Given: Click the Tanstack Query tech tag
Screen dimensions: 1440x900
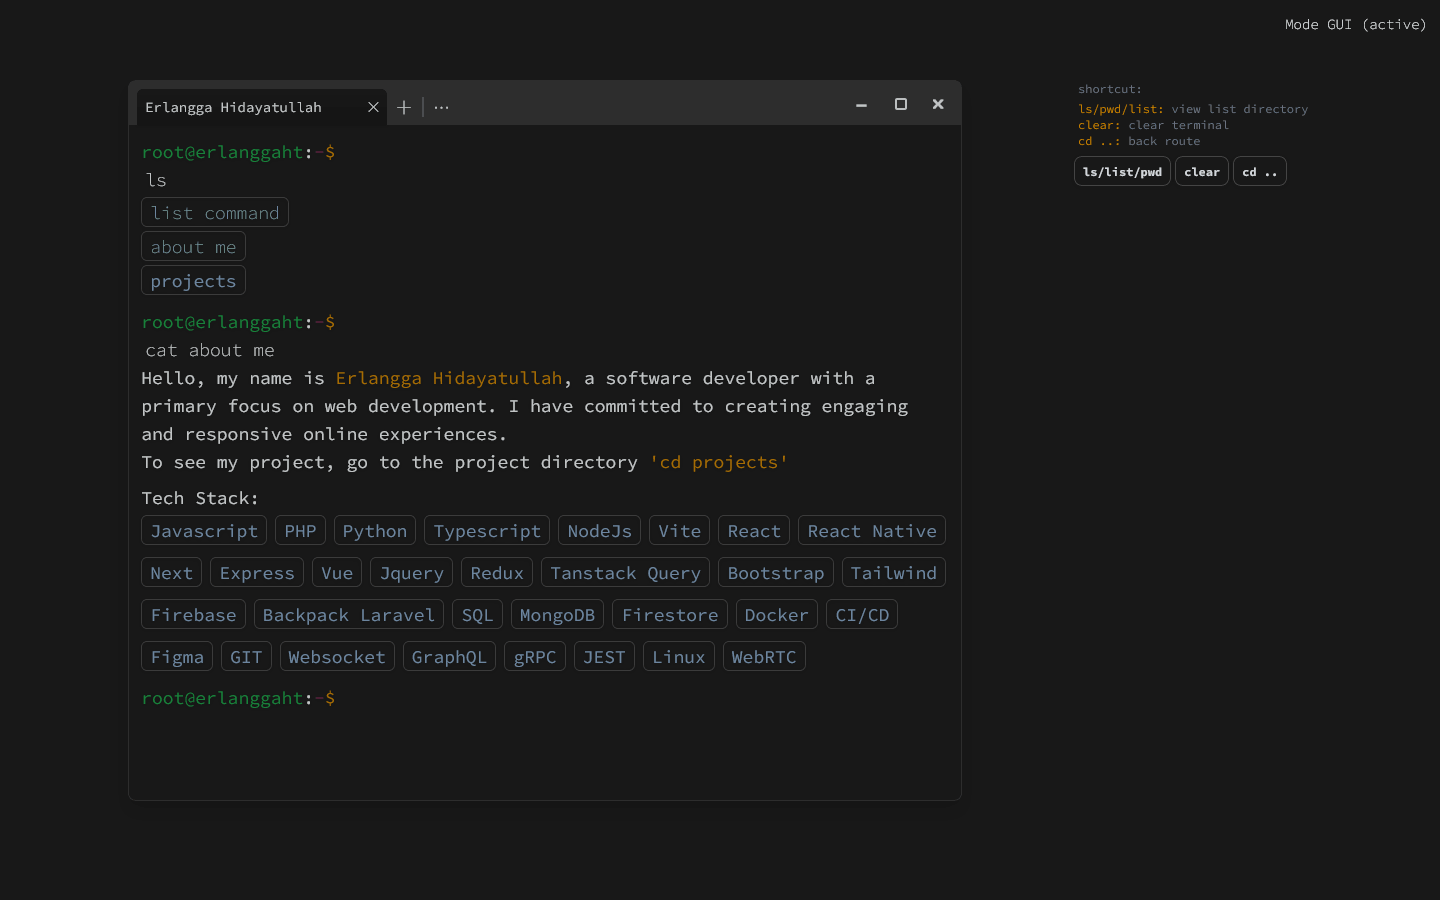Looking at the screenshot, I should click(x=625, y=573).
